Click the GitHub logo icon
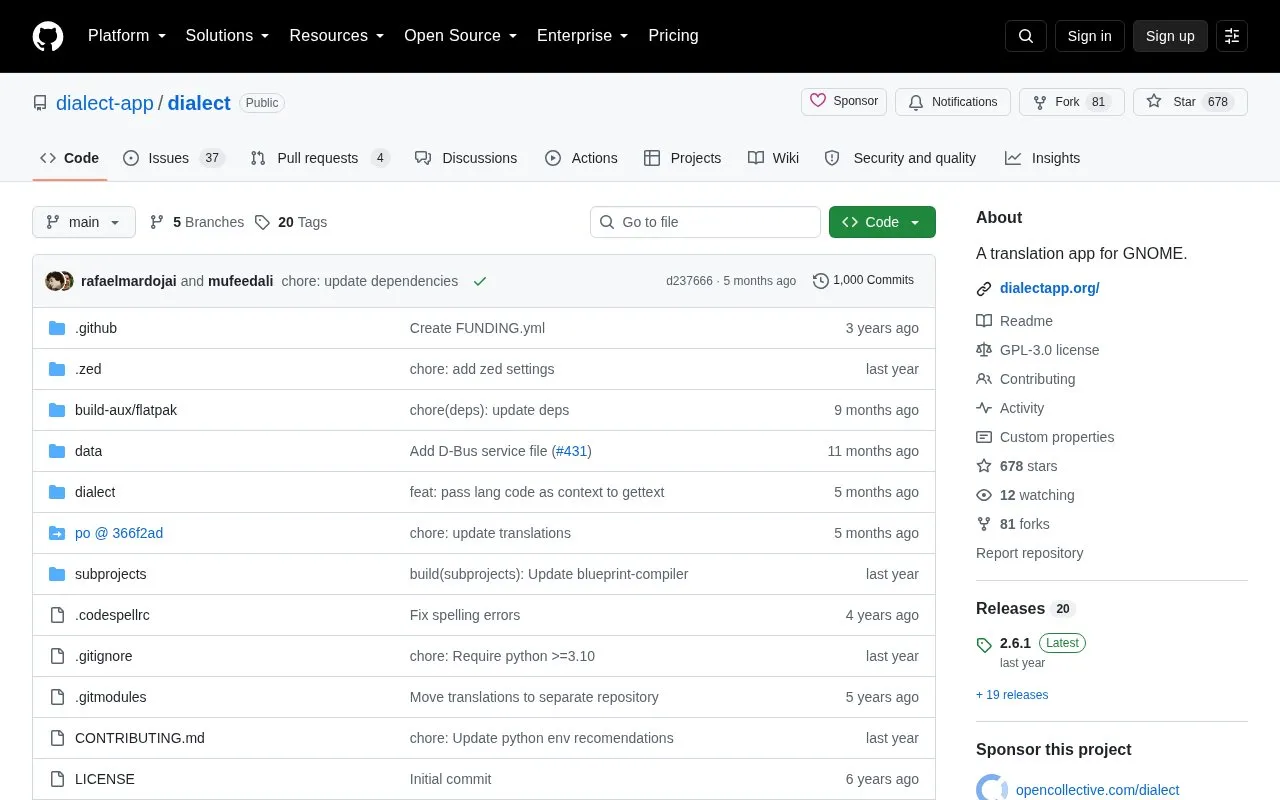 (x=48, y=36)
